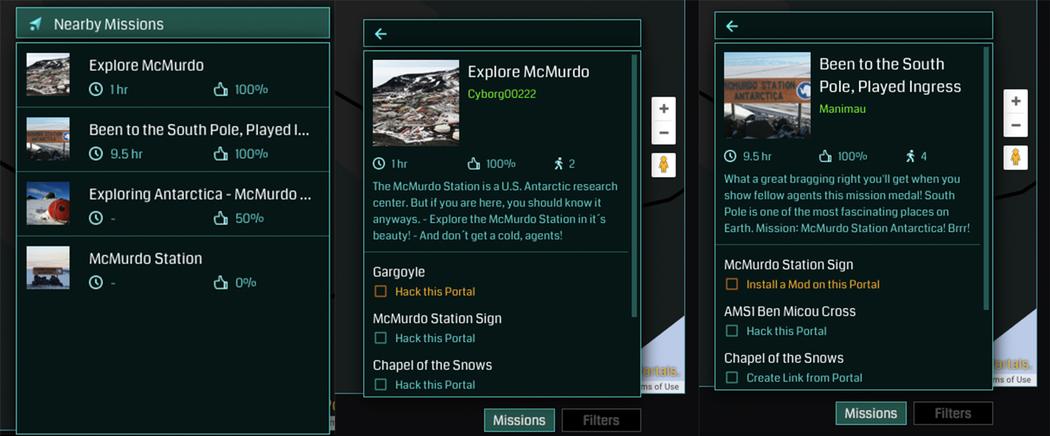This screenshot has width=1050, height=436.
Task: Open the Explore McMurdo mission in the list
Action: [x=173, y=75]
